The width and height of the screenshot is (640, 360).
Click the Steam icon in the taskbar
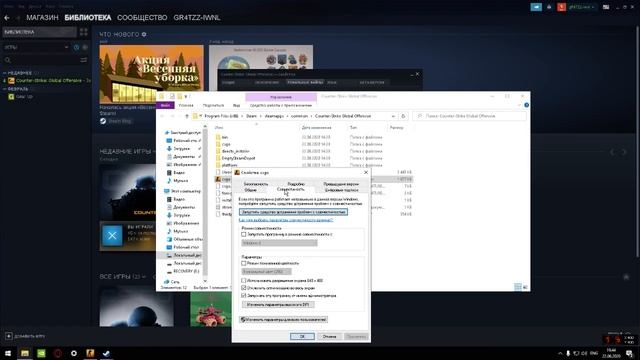coord(106,353)
